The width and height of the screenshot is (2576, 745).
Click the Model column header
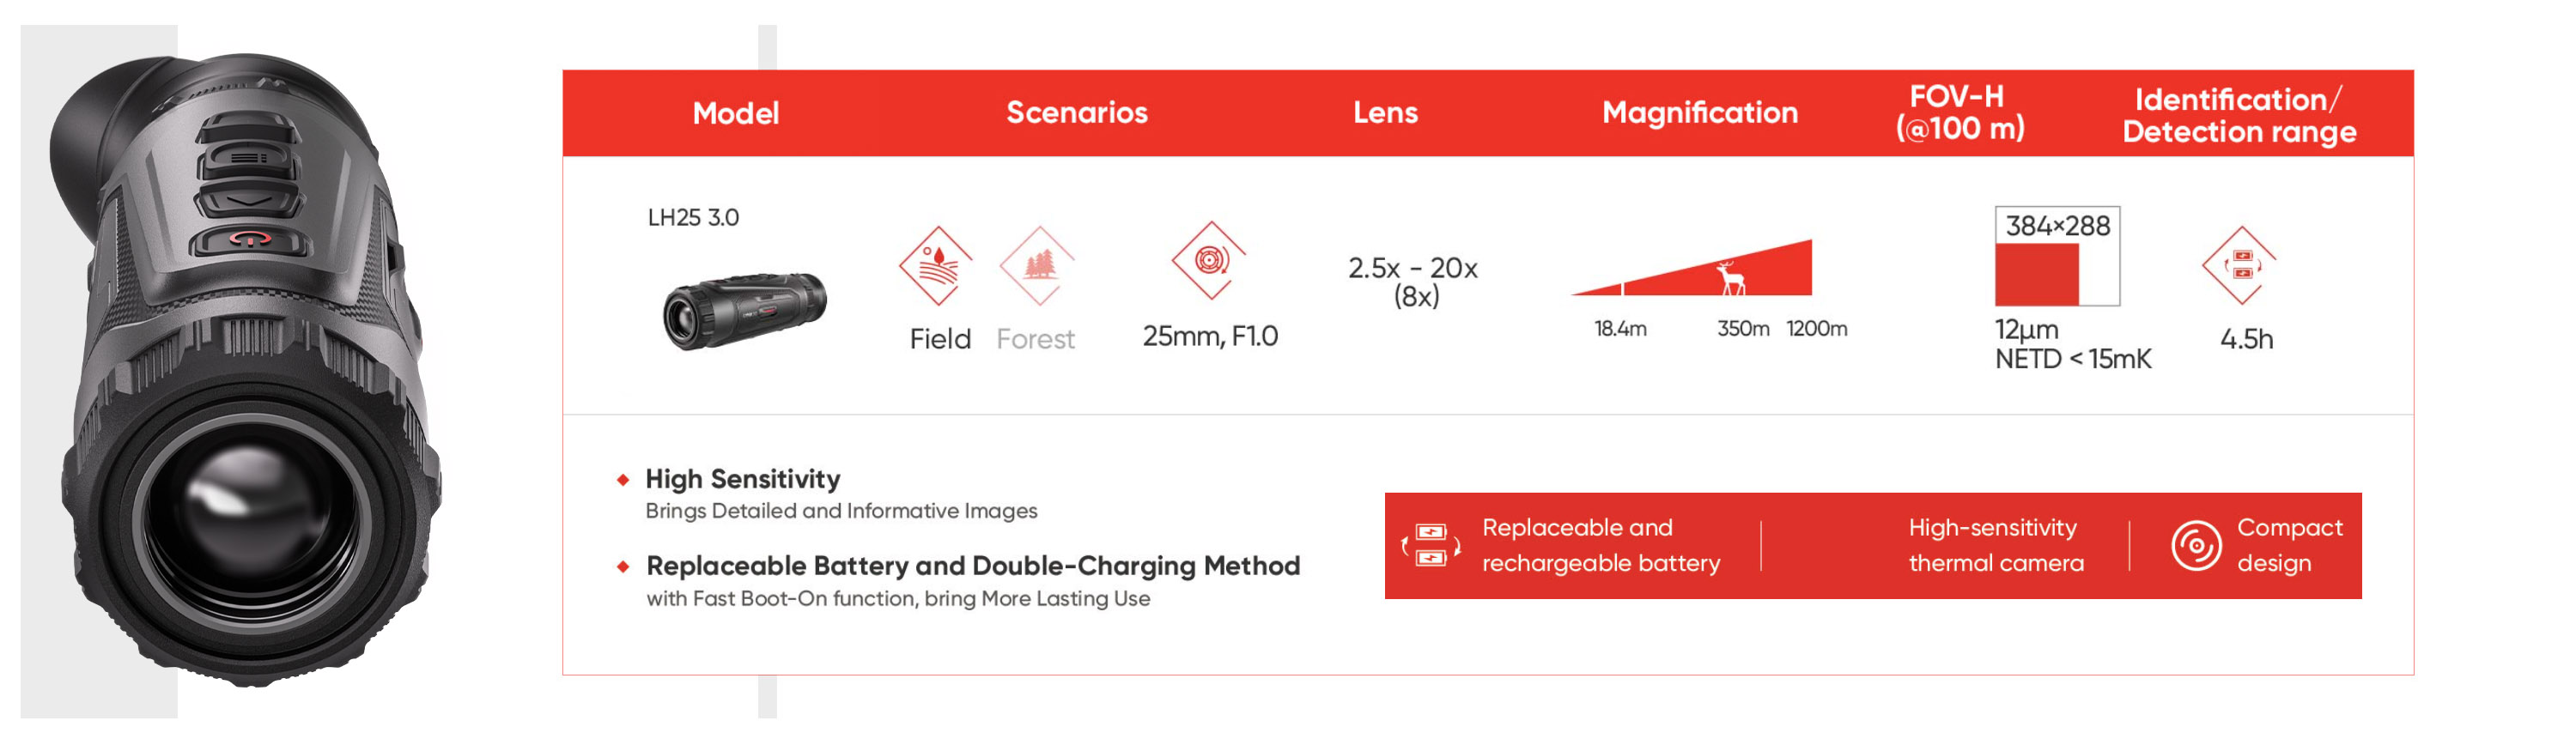(x=735, y=113)
